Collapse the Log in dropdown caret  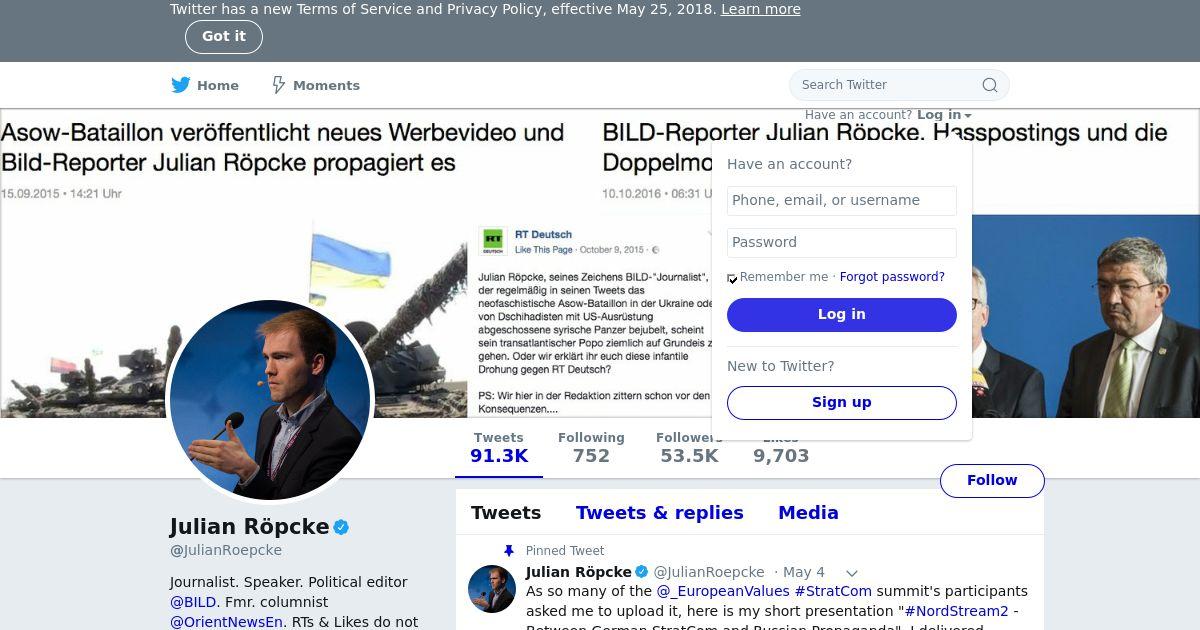click(x=968, y=116)
